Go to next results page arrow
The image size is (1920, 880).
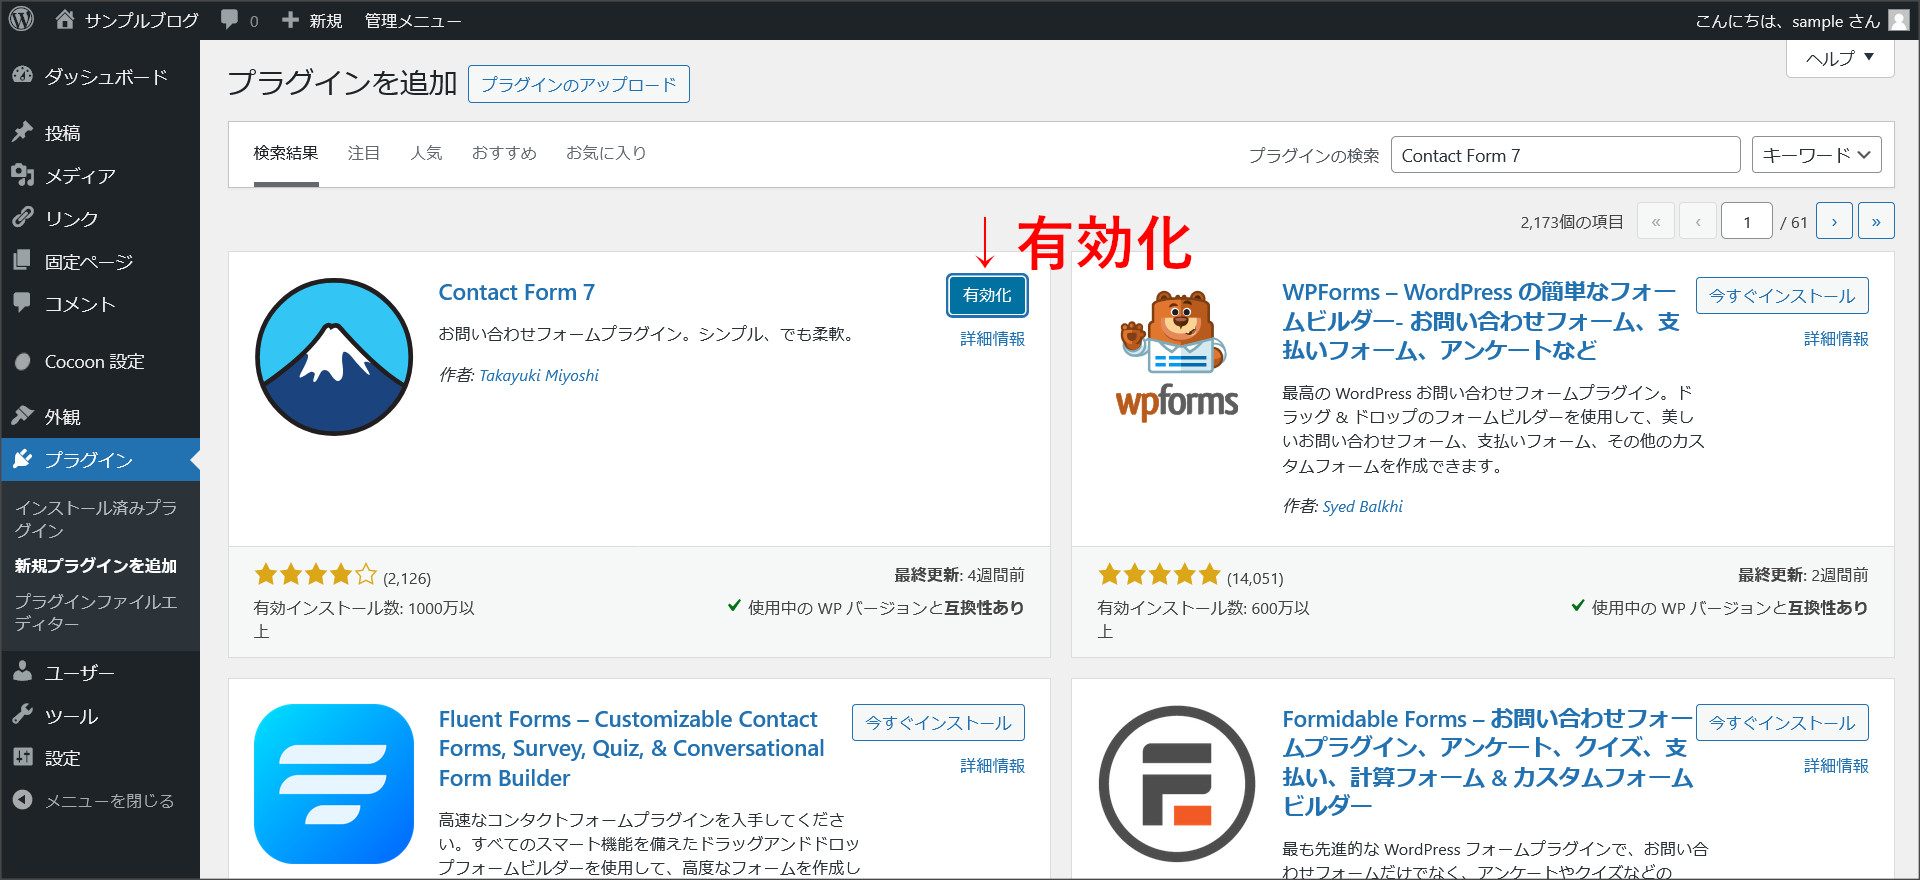point(1834,222)
